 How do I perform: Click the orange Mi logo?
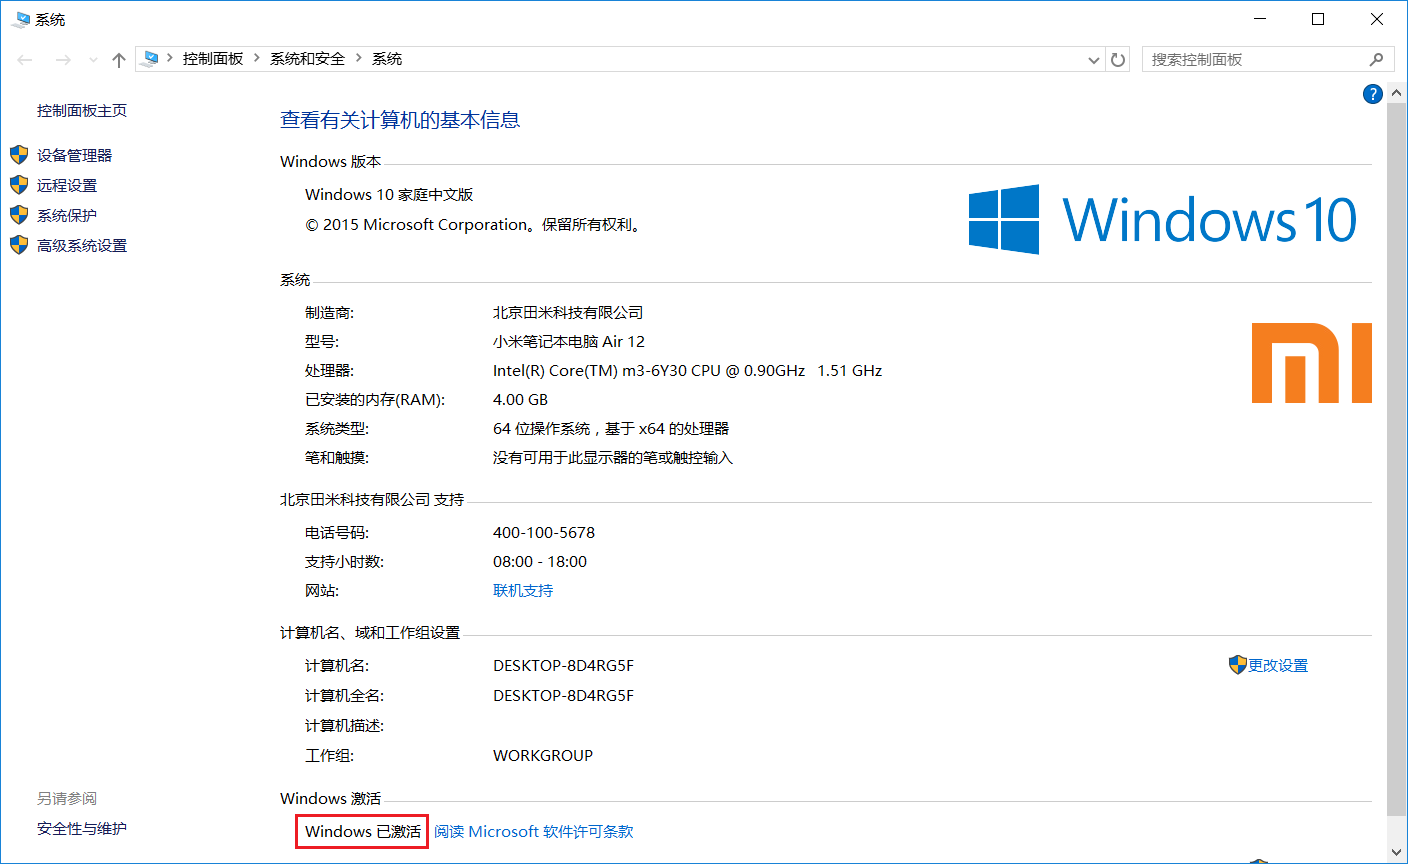[1312, 363]
